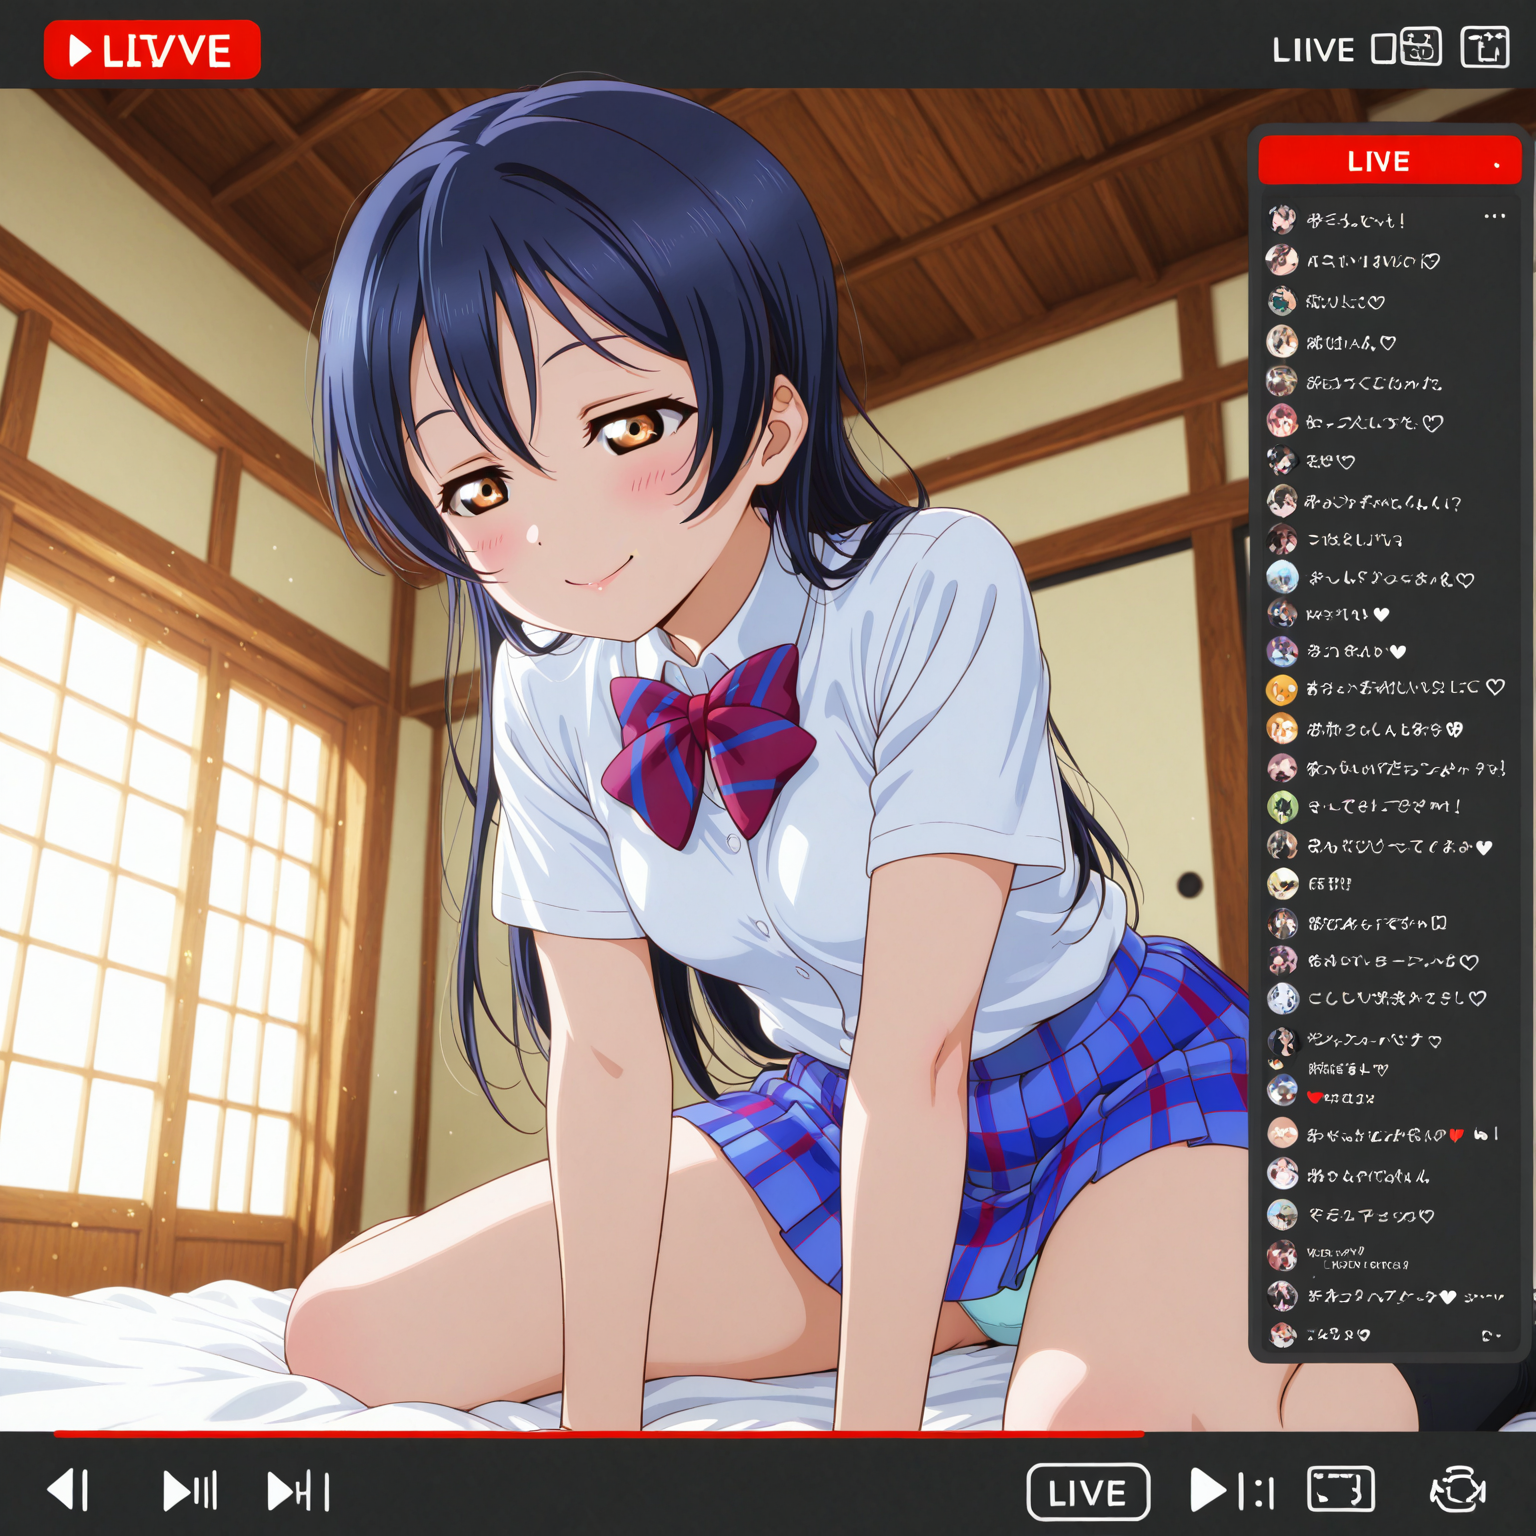Click the main video stream picture
This screenshot has height=1536, width=1536.
click(x=624, y=760)
